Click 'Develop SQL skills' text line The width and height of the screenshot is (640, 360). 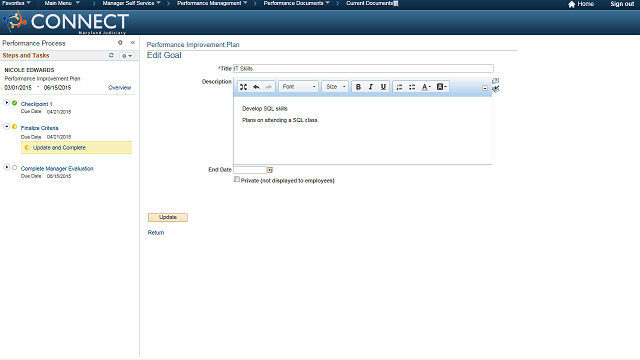pyautogui.click(x=265, y=109)
